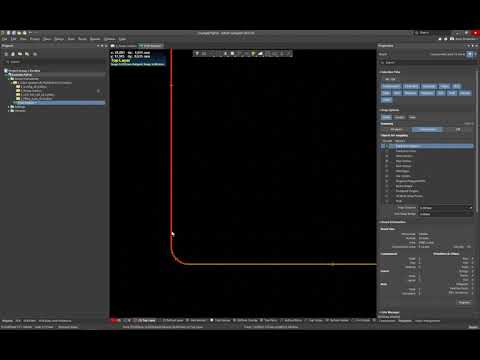The image size is (480, 360).
Task: Set snapping to Off
Action: tap(458, 129)
